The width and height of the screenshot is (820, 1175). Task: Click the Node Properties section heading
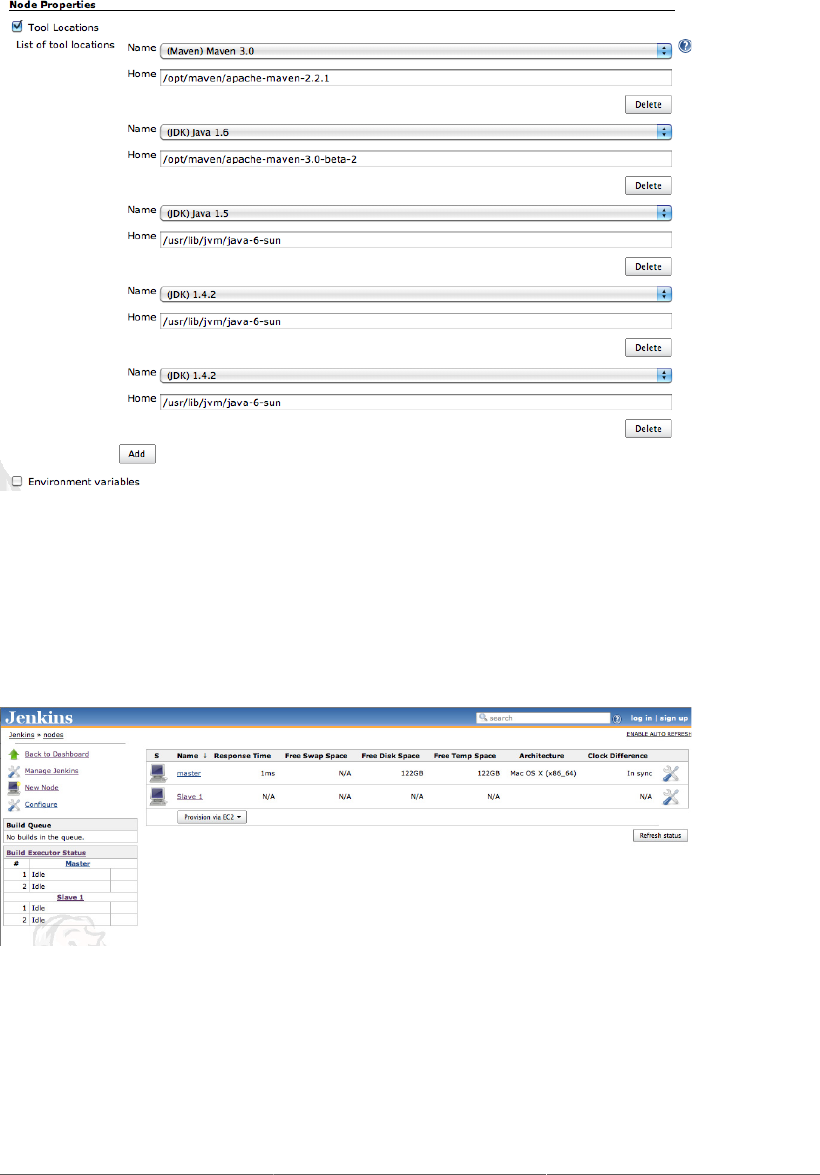52,4
